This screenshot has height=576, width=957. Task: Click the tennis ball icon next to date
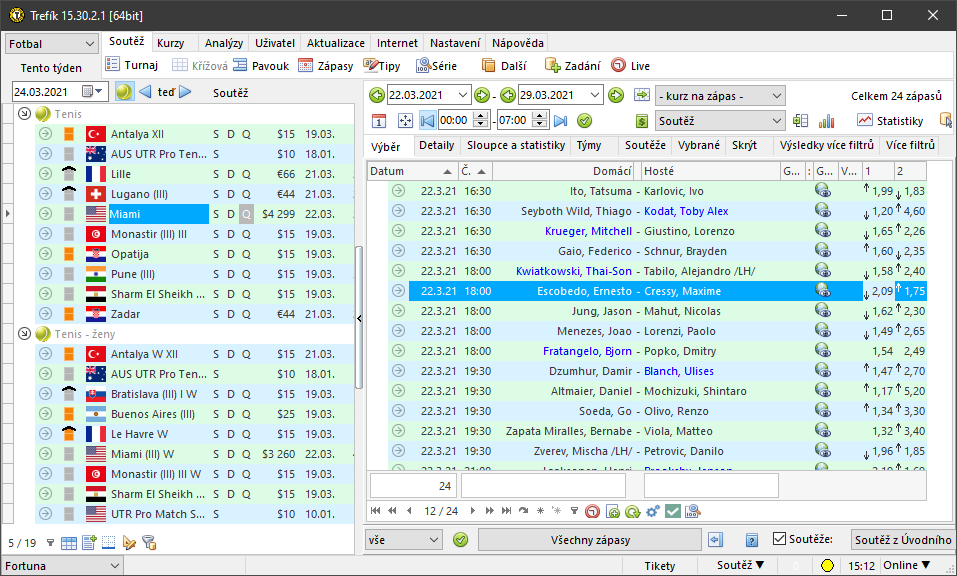pyautogui.click(x=124, y=92)
